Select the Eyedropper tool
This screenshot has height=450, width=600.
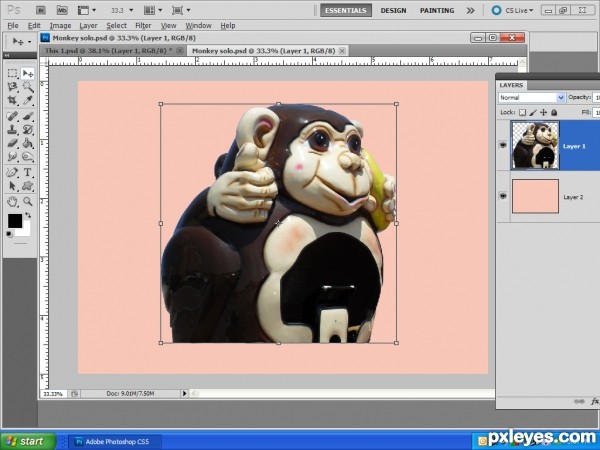pyautogui.click(x=28, y=100)
